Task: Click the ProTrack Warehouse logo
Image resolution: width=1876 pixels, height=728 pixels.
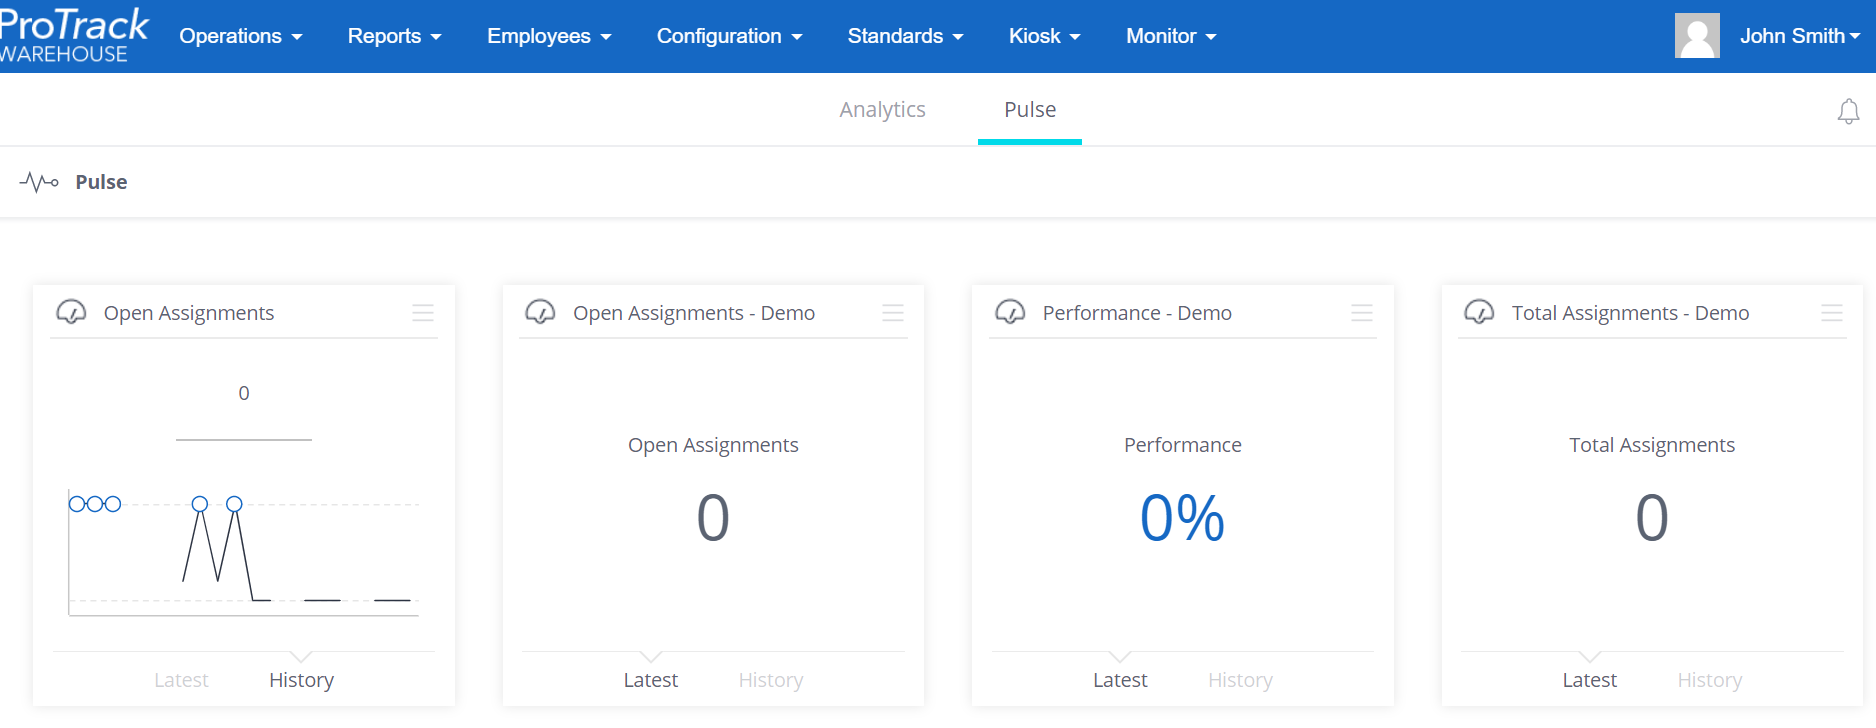Action: [x=72, y=36]
